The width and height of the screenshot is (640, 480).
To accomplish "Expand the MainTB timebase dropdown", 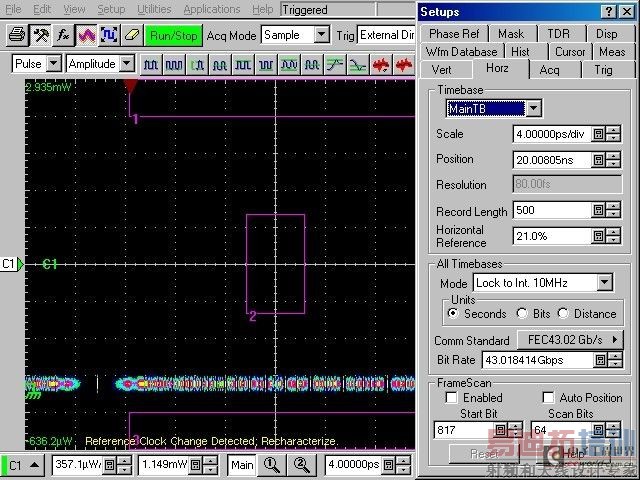I will [533, 108].
